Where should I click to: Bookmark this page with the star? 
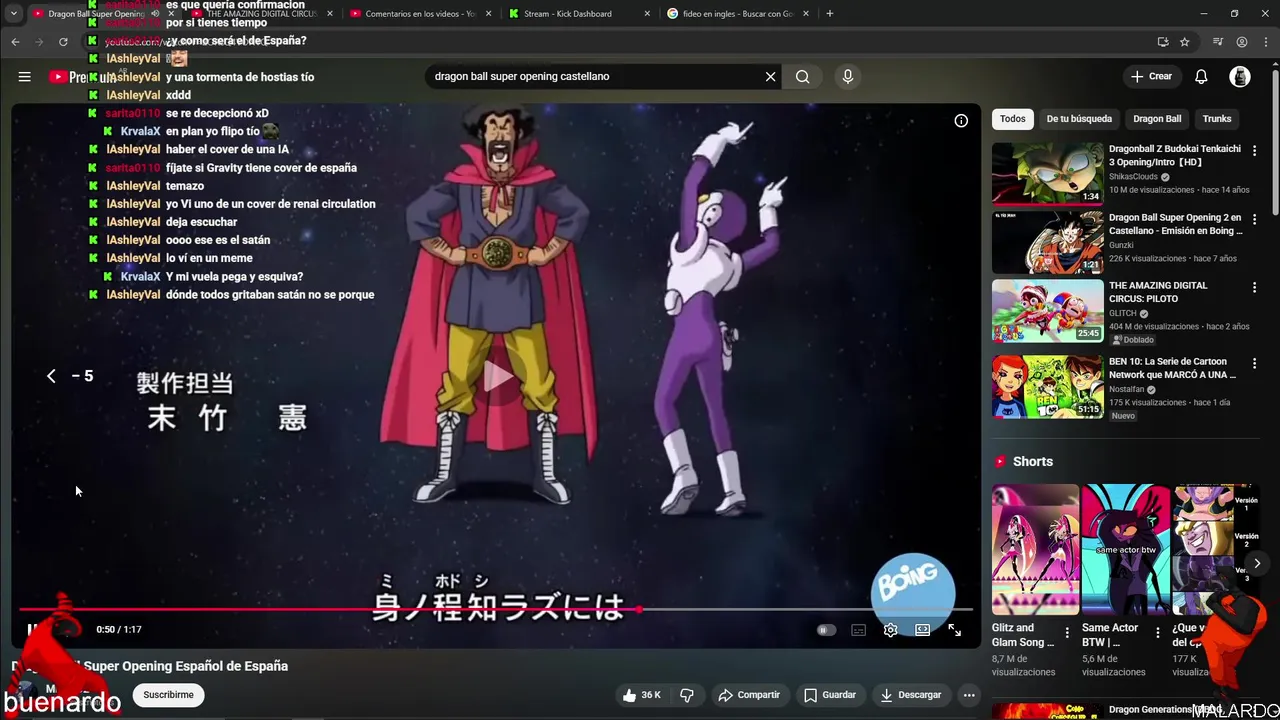[x=1184, y=42]
